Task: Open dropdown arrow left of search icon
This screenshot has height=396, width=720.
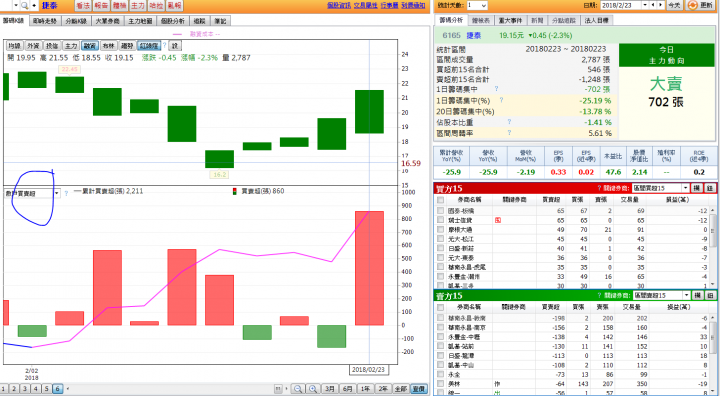Action: [16, 6]
